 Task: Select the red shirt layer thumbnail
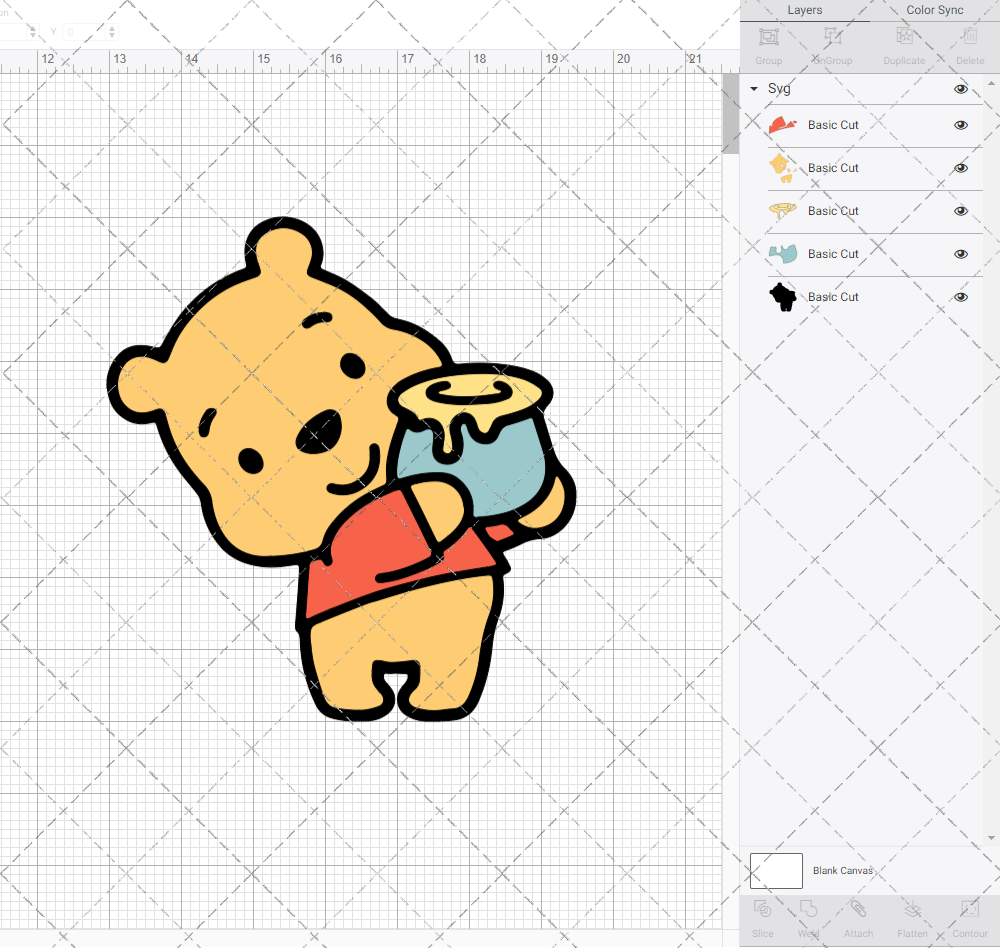[x=783, y=125]
